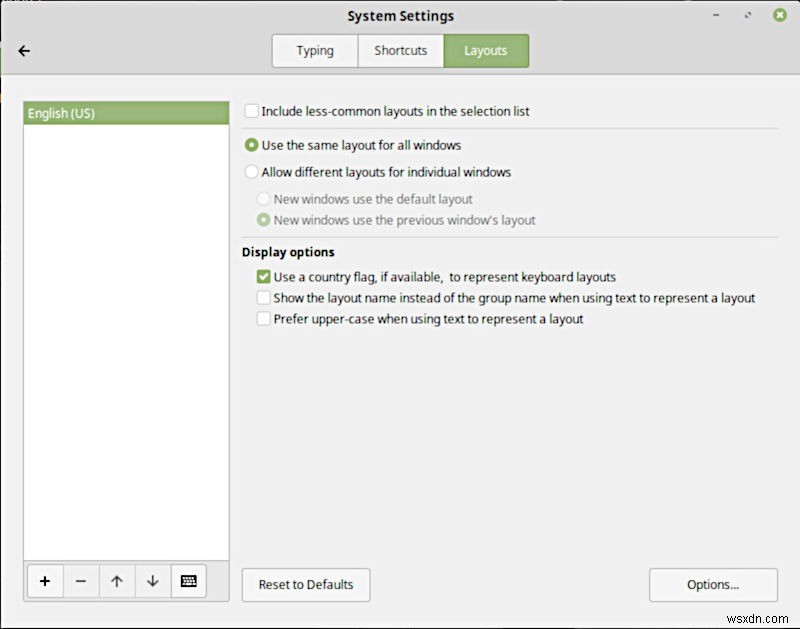Image resolution: width=800 pixels, height=629 pixels.
Task: Click the add layout plus icon
Action: pyautogui.click(x=45, y=581)
